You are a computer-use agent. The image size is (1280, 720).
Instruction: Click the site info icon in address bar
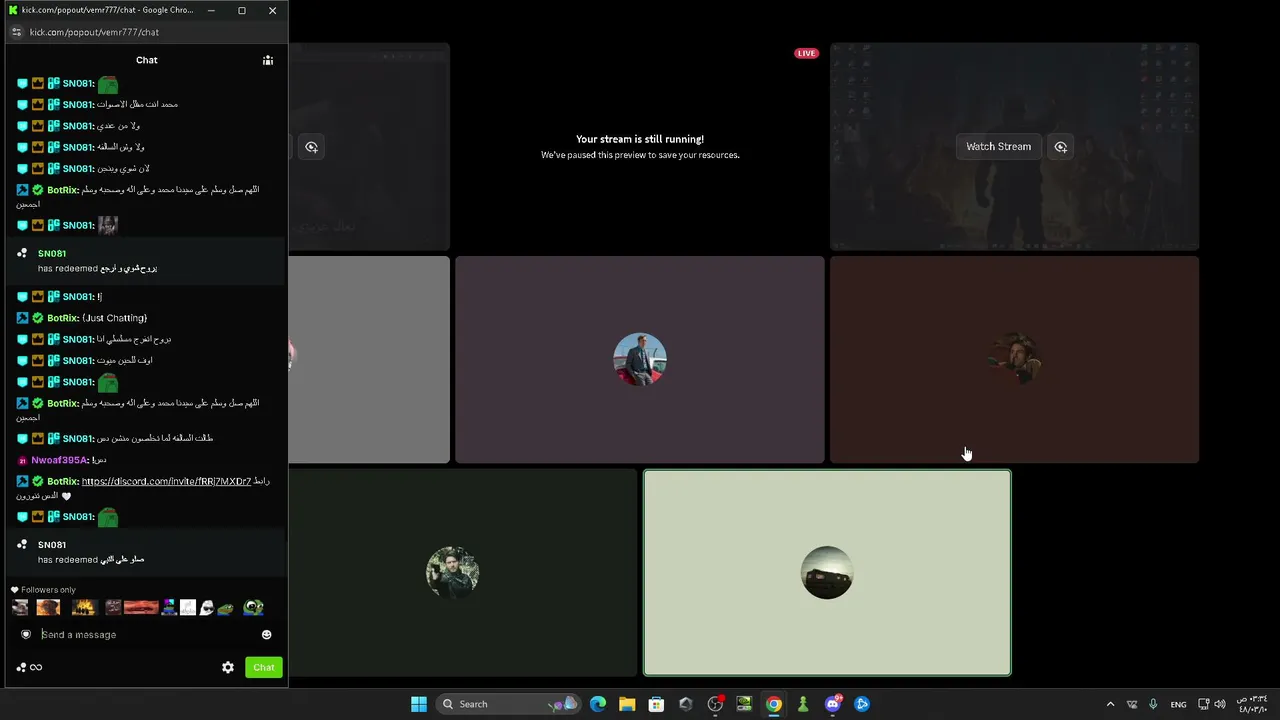[x=16, y=32]
